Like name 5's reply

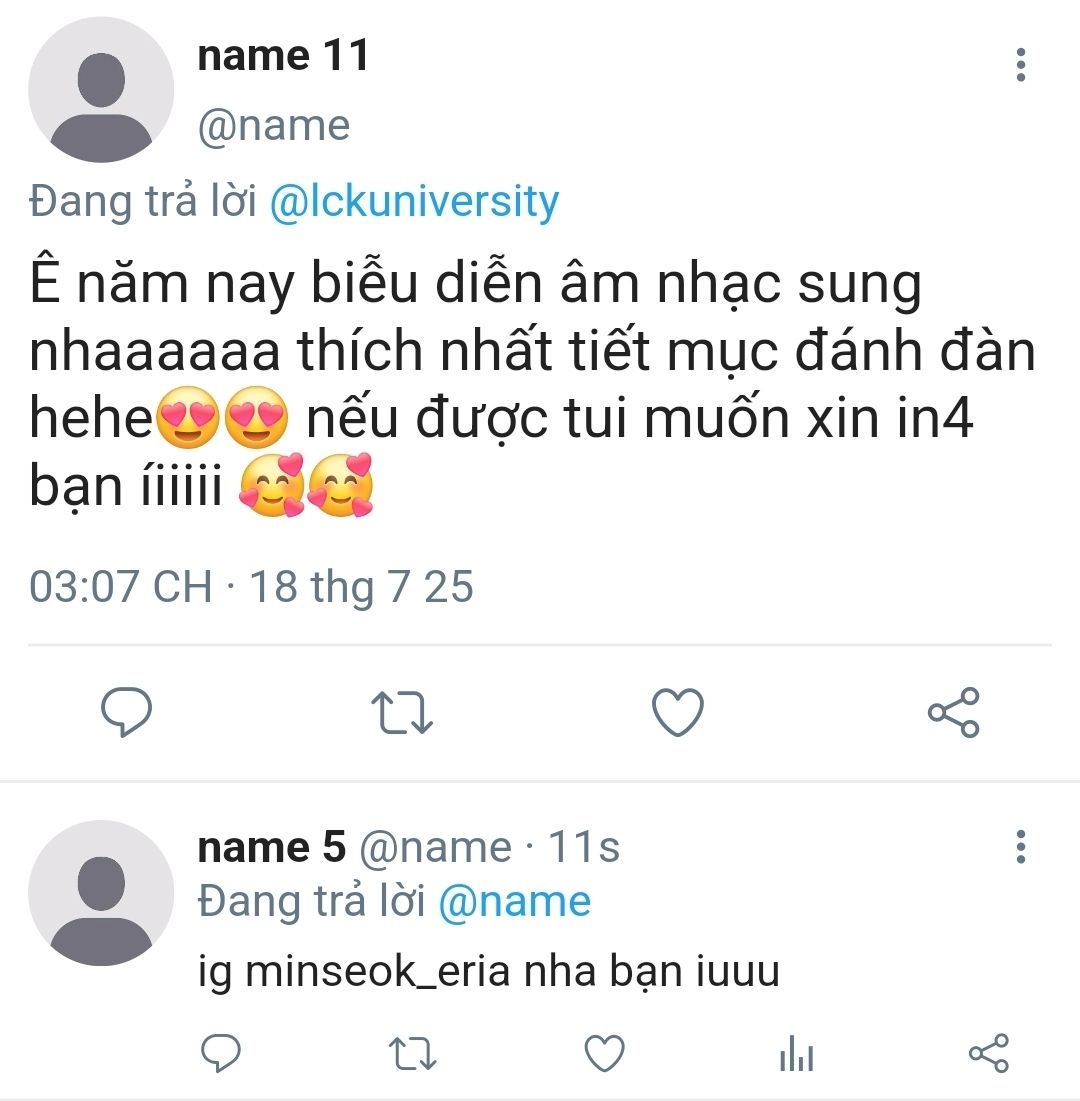604,1054
